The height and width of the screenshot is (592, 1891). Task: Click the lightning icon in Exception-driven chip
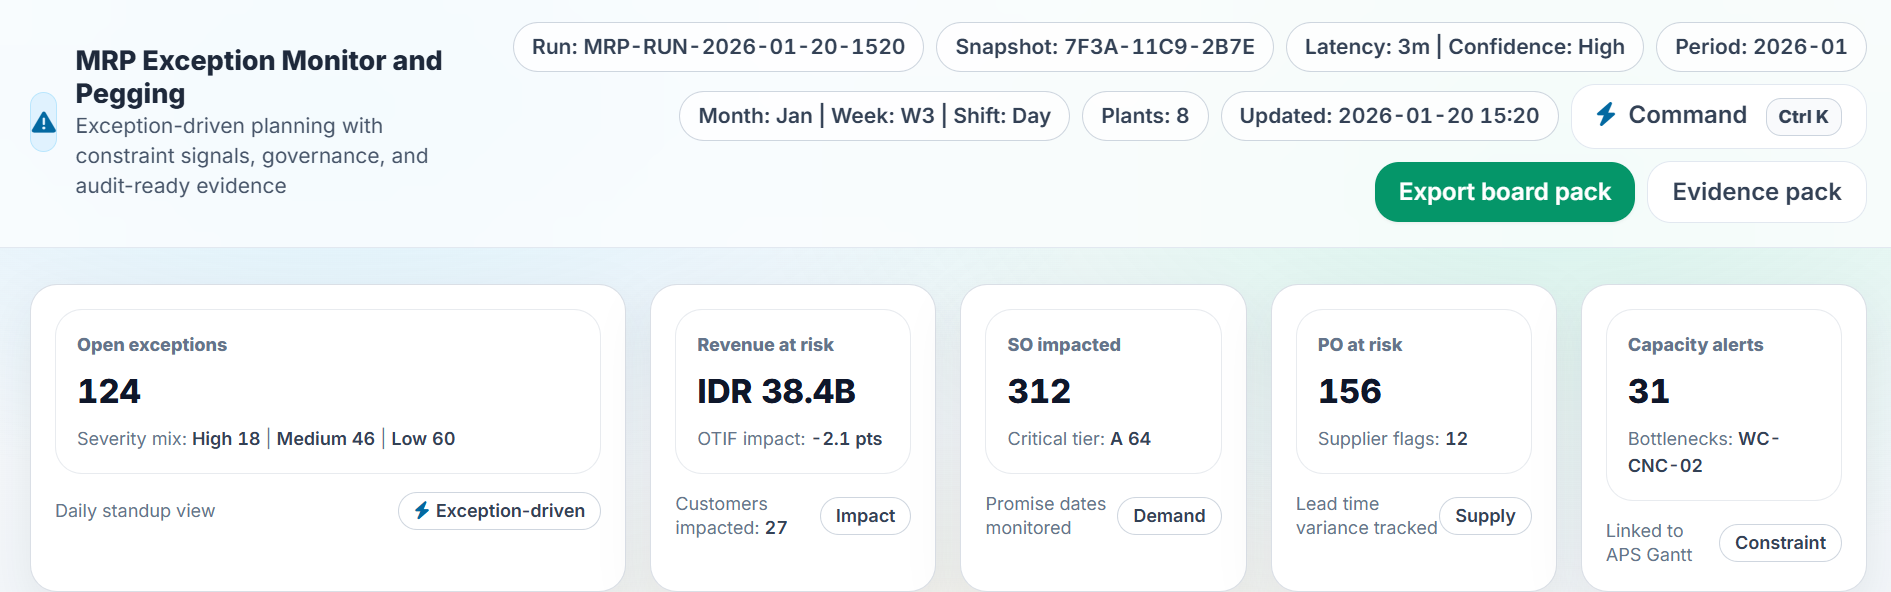422,511
